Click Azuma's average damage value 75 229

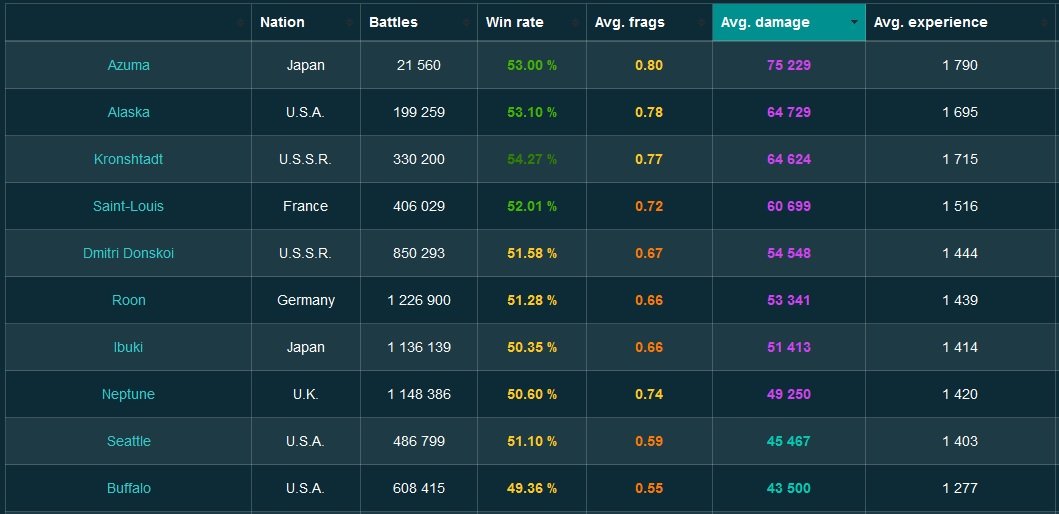[788, 65]
